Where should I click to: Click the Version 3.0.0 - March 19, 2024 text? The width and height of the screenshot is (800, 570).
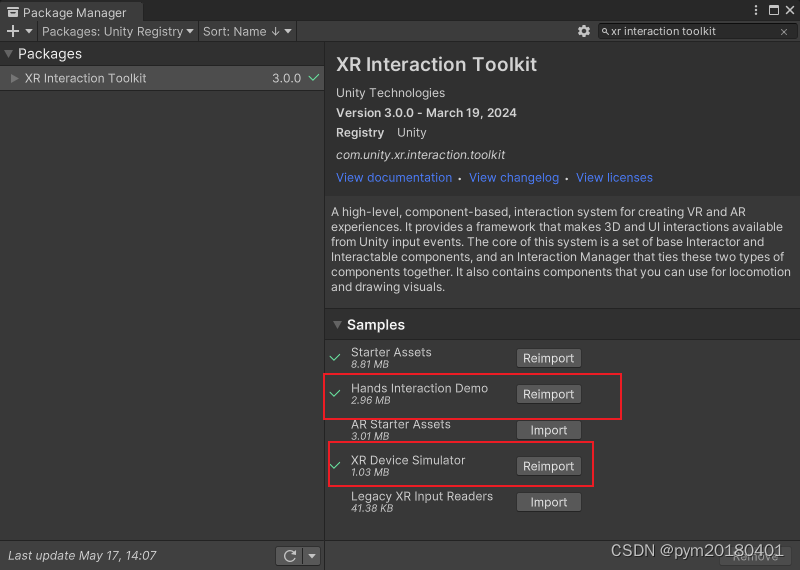pyautogui.click(x=426, y=113)
